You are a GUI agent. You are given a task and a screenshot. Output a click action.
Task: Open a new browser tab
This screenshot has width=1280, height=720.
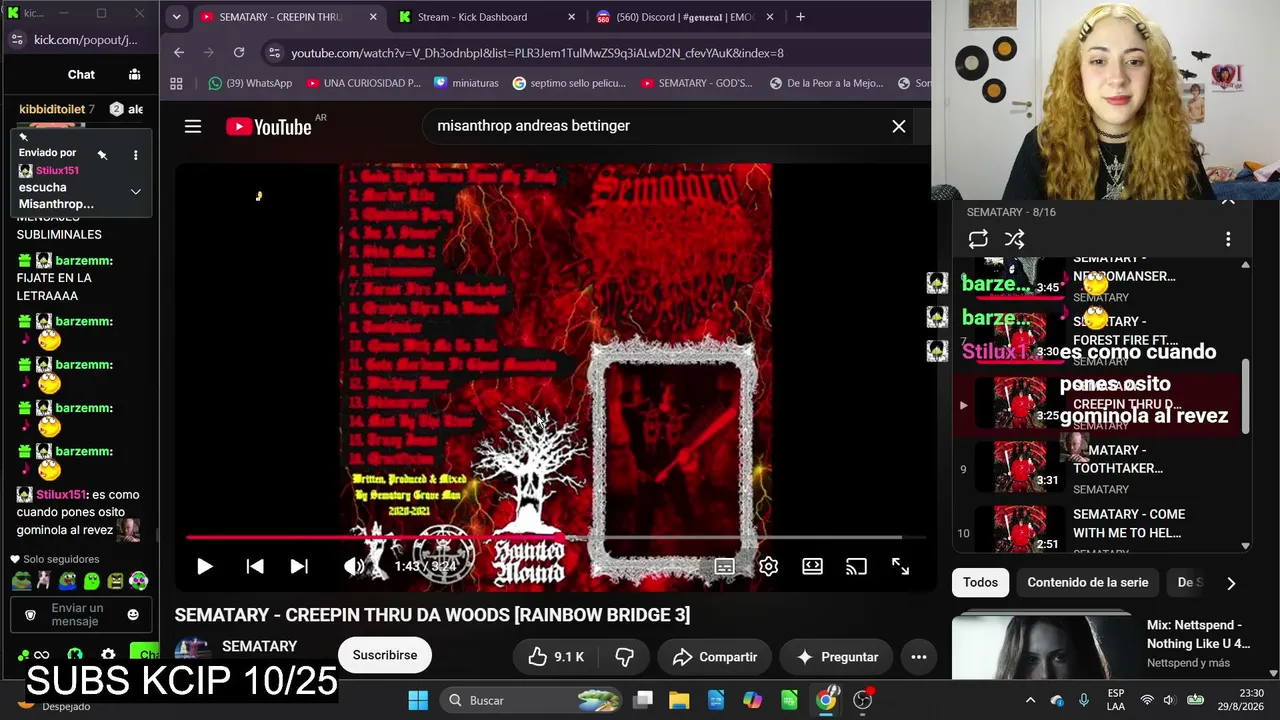tap(800, 17)
